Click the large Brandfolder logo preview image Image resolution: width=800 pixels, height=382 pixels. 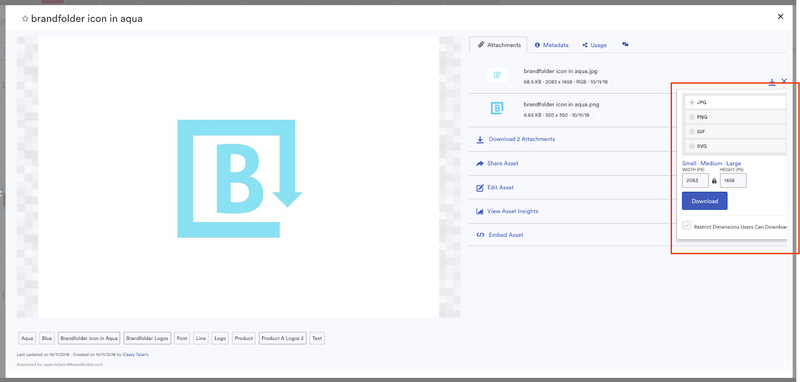(x=239, y=176)
